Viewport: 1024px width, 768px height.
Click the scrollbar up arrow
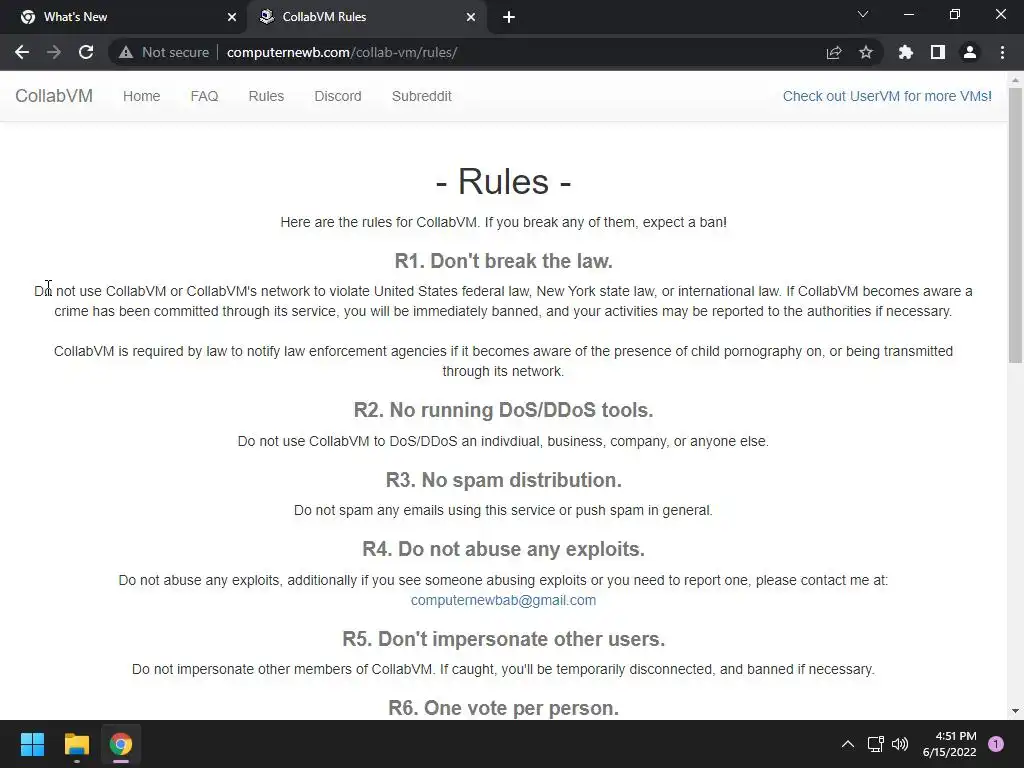click(1016, 80)
